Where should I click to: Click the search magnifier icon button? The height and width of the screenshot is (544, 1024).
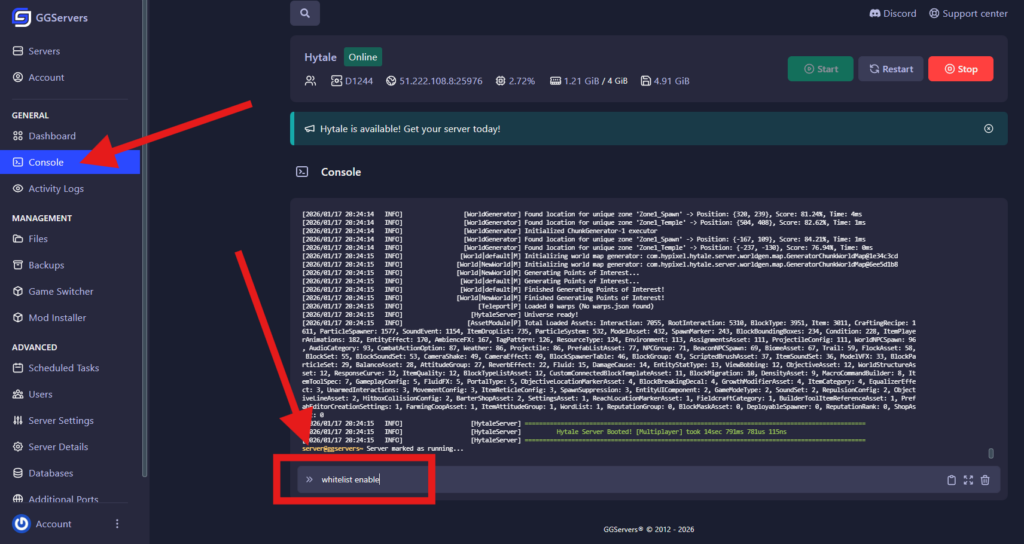click(x=305, y=13)
